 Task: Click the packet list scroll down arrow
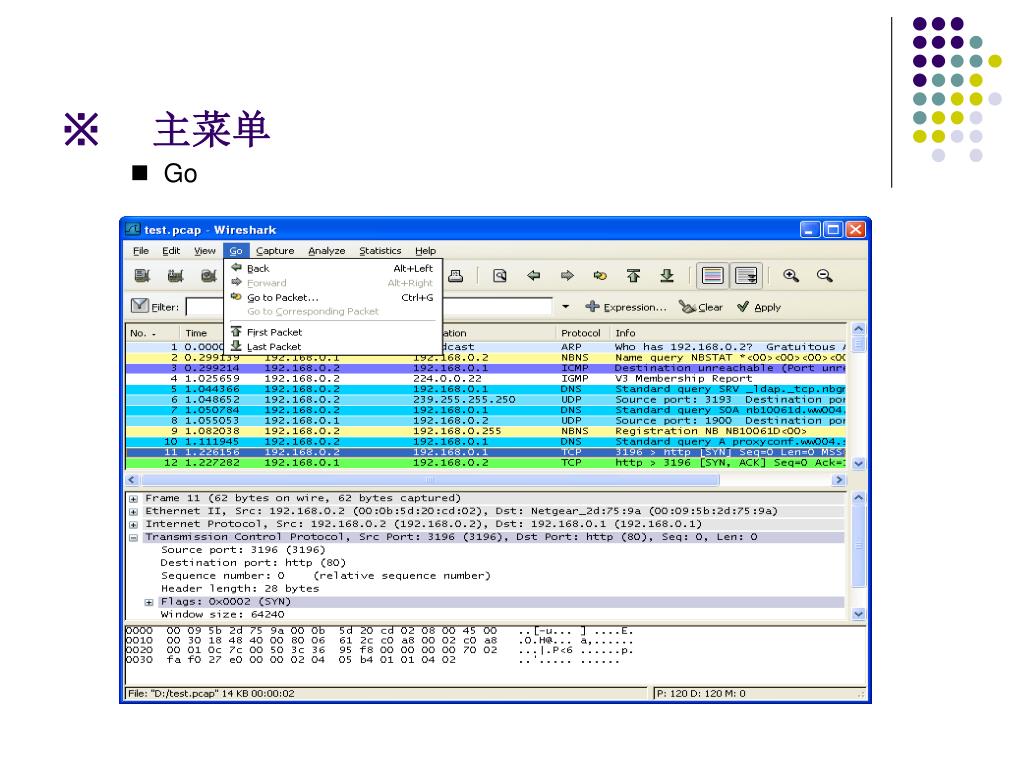click(859, 464)
